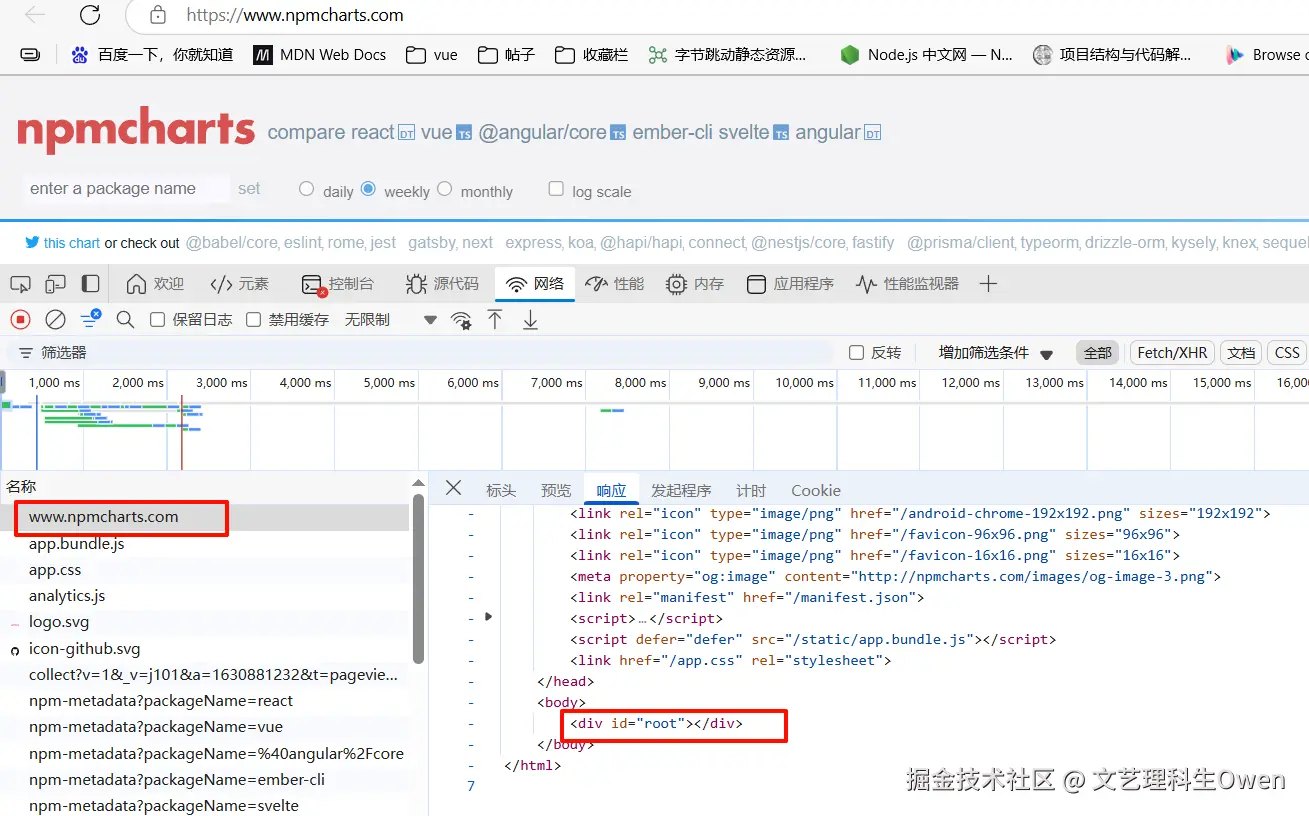Open the this chart Twitter link
Screen dimensions: 1309x816
coord(63,242)
